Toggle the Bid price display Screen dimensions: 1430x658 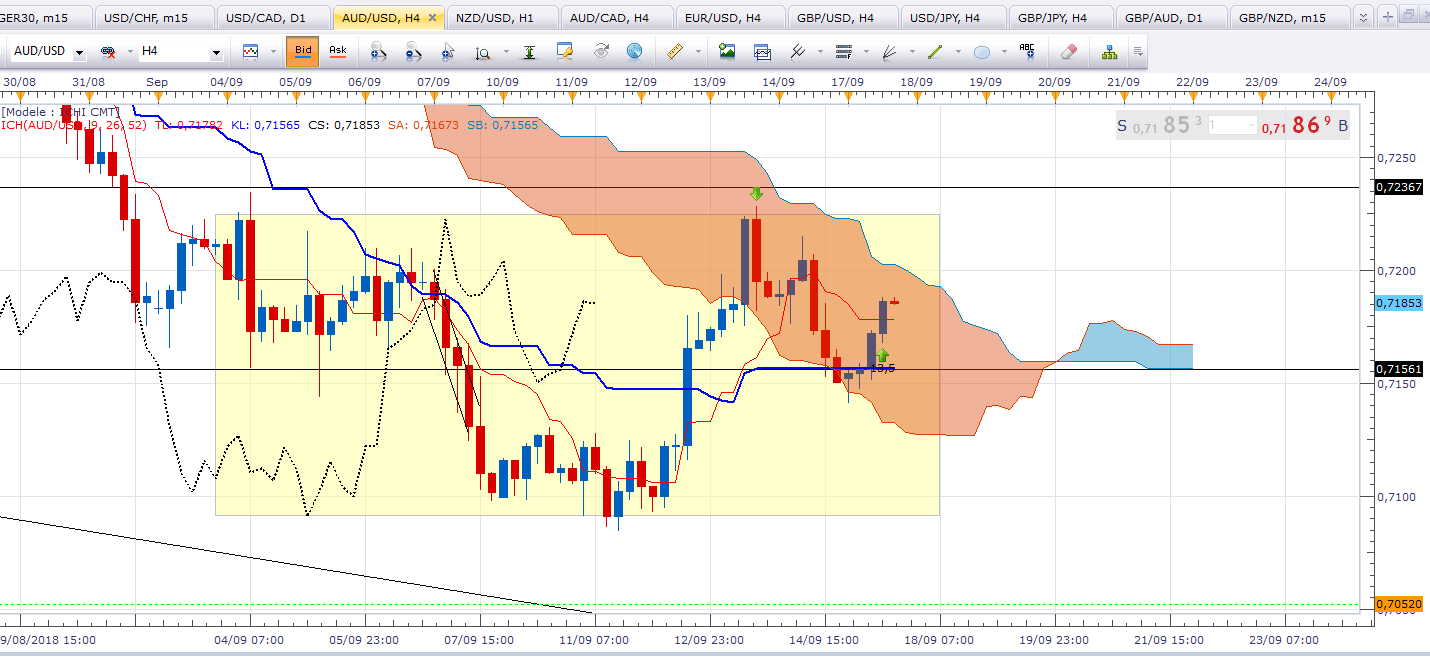tap(302, 51)
